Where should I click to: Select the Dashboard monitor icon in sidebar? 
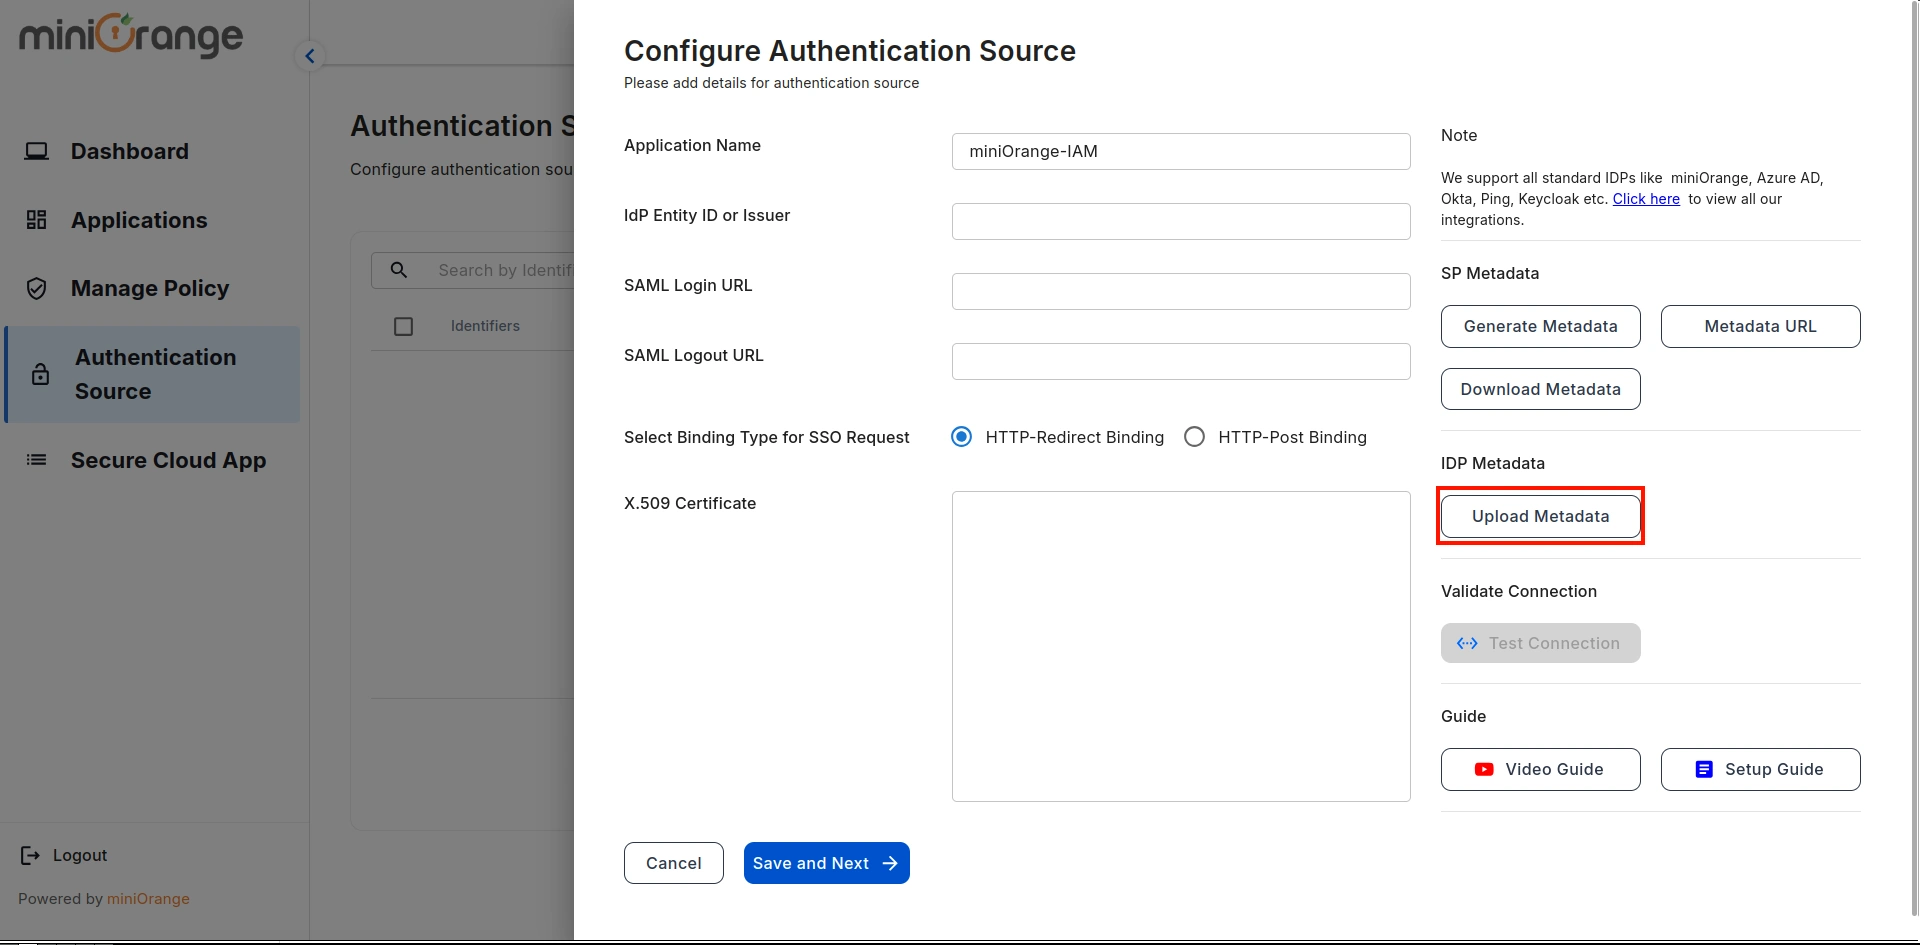(x=37, y=151)
